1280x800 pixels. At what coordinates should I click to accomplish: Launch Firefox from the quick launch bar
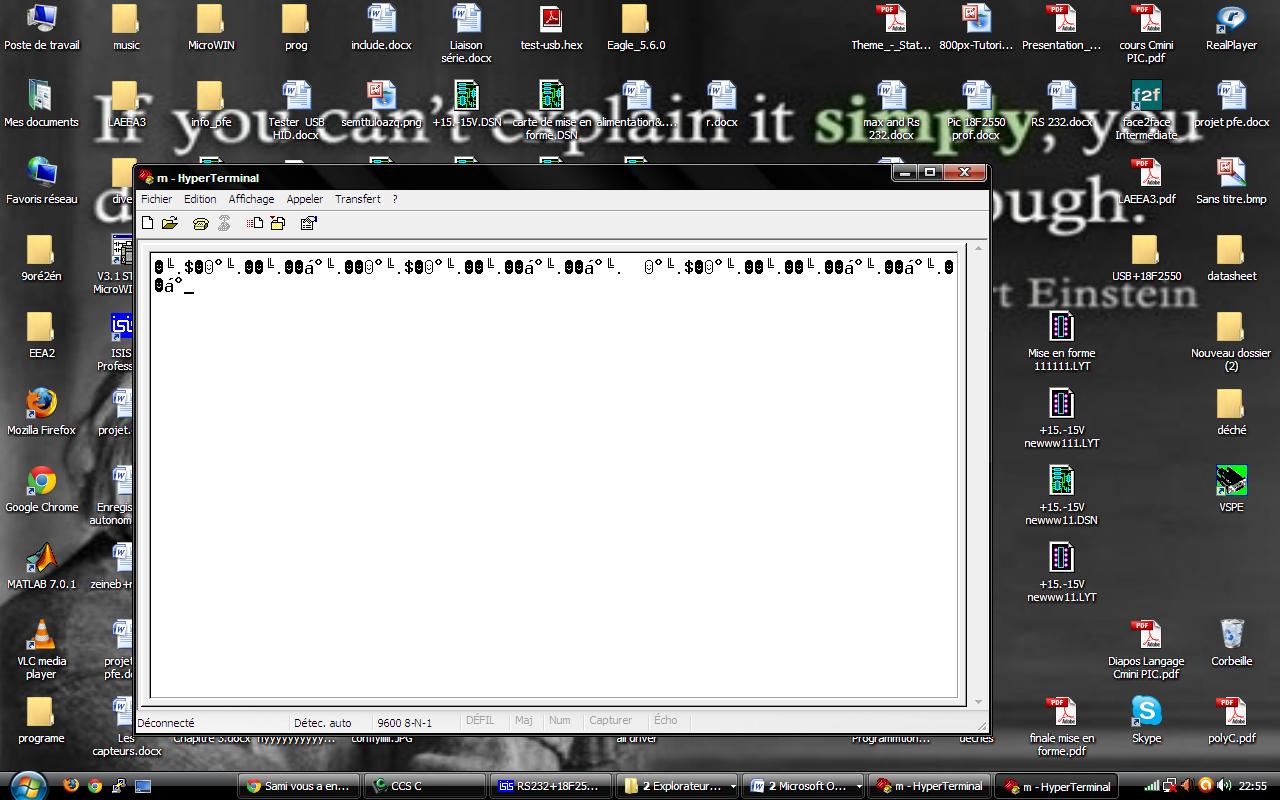click(x=71, y=786)
